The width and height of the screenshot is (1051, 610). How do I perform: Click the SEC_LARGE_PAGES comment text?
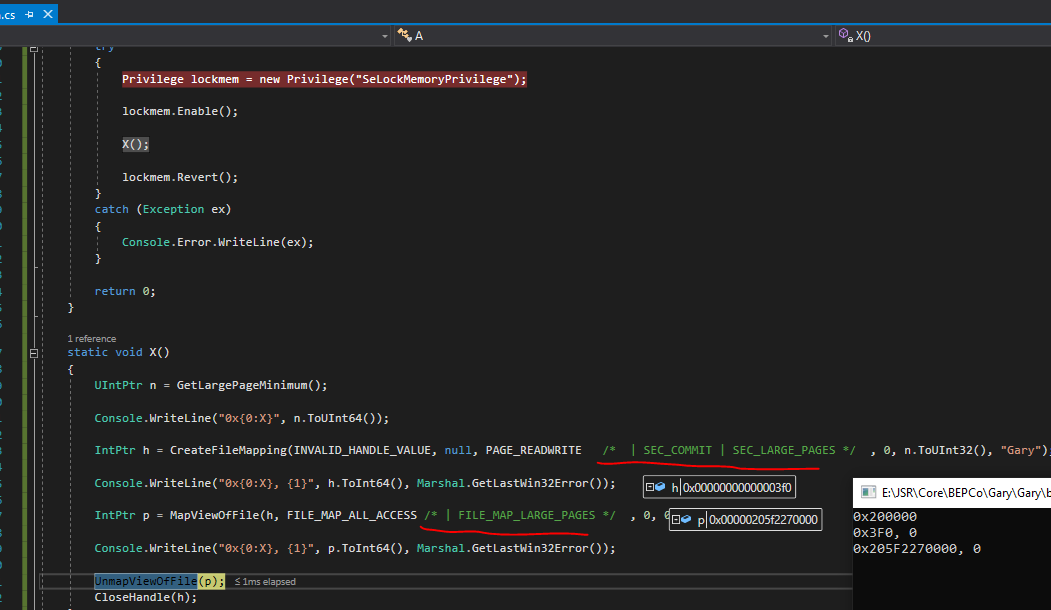[784, 450]
